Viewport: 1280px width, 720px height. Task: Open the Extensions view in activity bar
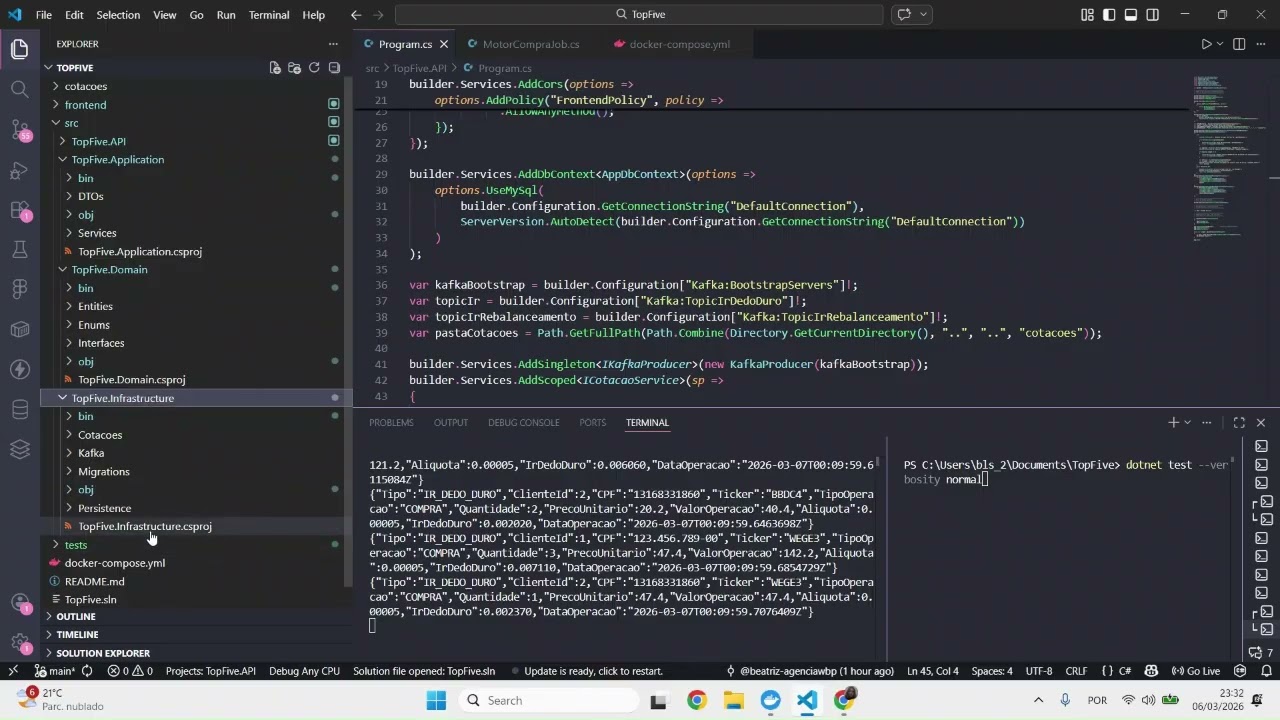(19, 210)
